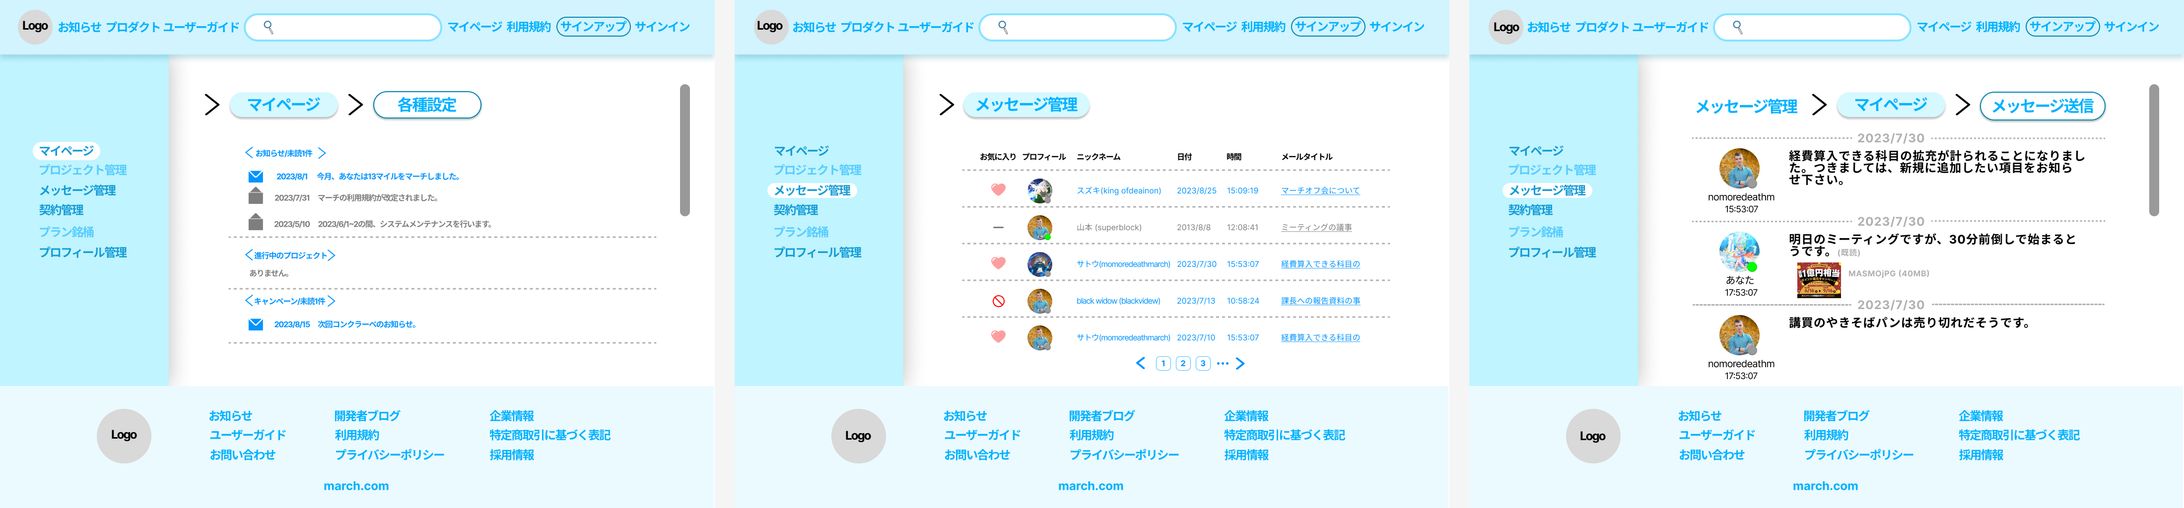This screenshot has height=508, width=2184.
Task: Open the ミーティングの議事 mail title link
Action: [x=1316, y=227]
